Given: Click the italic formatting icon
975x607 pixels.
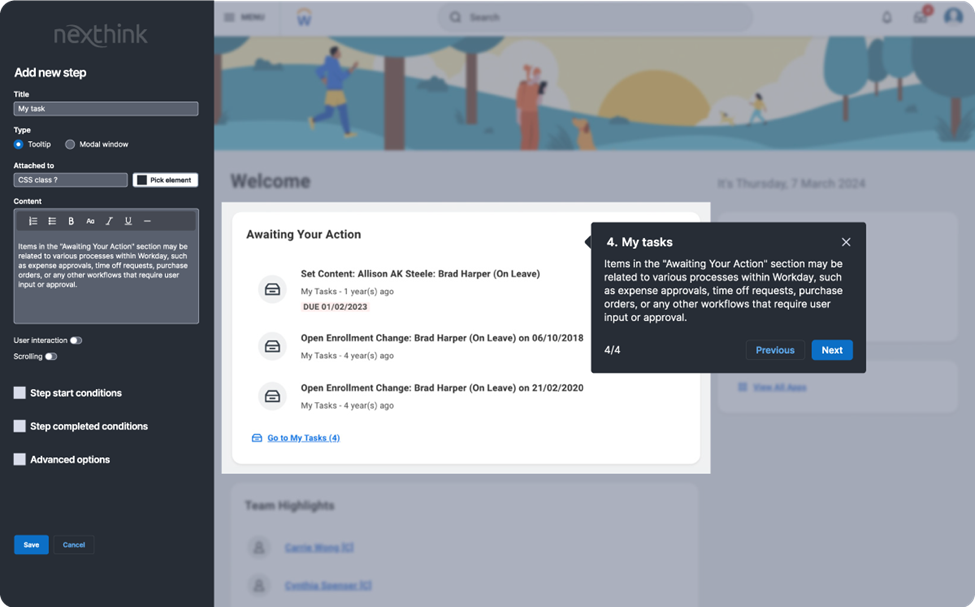Looking at the screenshot, I should [109, 221].
